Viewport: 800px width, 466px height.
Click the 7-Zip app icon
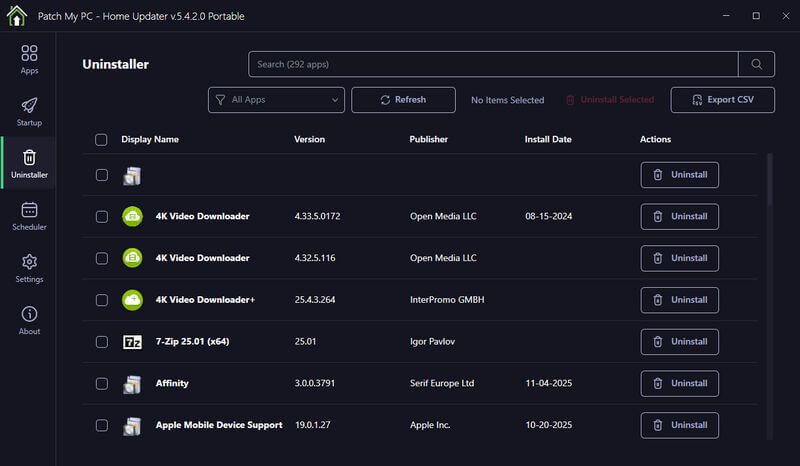click(x=132, y=342)
